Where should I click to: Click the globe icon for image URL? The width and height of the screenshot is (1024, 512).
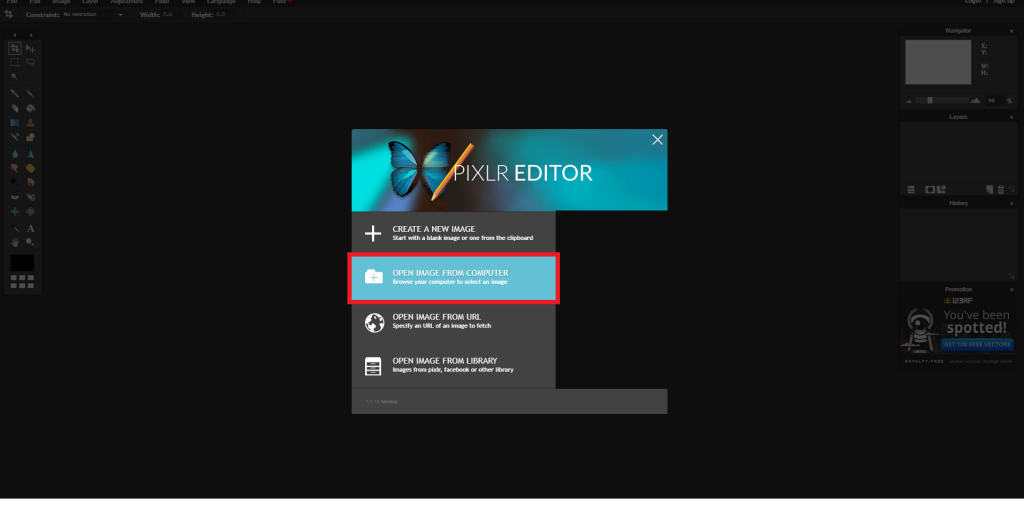pos(373,322)
